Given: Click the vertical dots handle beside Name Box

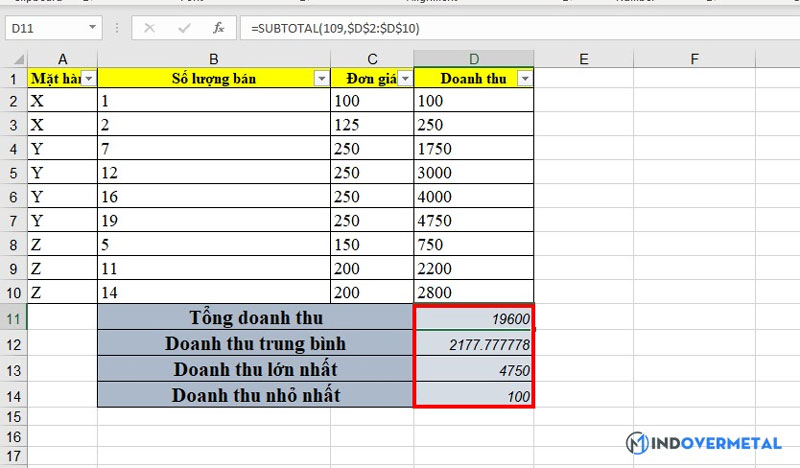Looking at the screenshot, I should pos(118,28).
